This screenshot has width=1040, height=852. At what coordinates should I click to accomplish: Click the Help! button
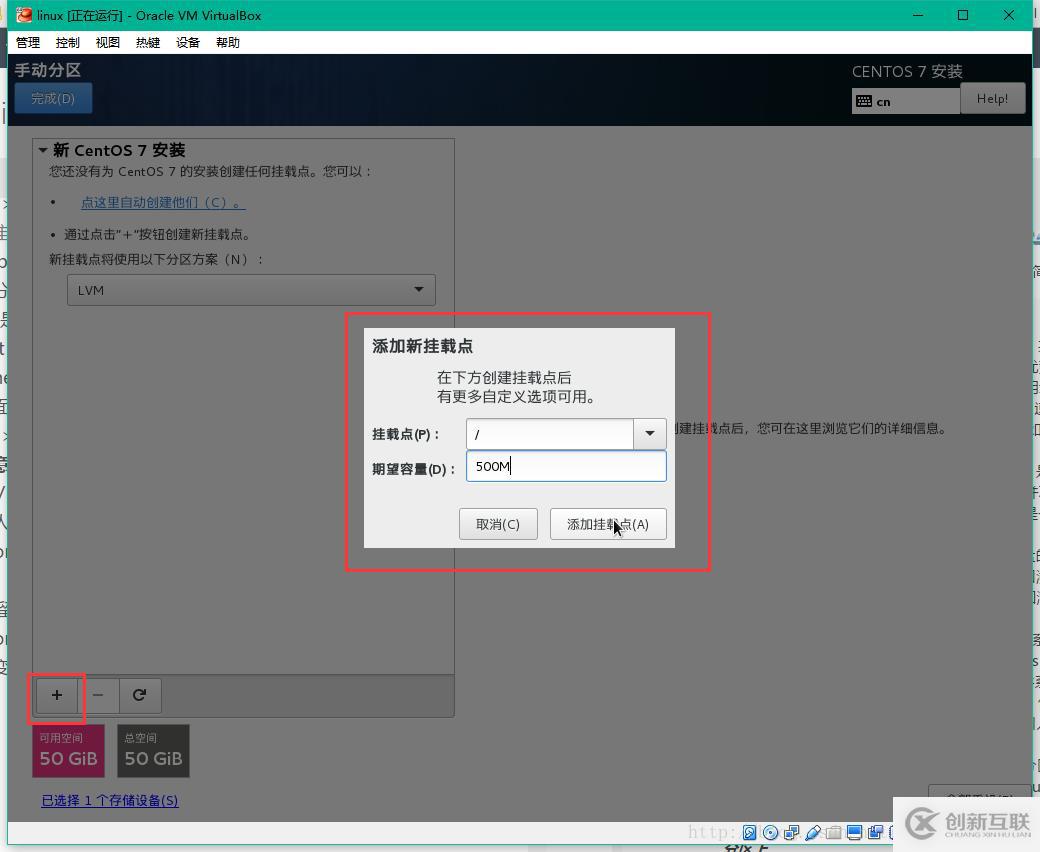[992, 98]
